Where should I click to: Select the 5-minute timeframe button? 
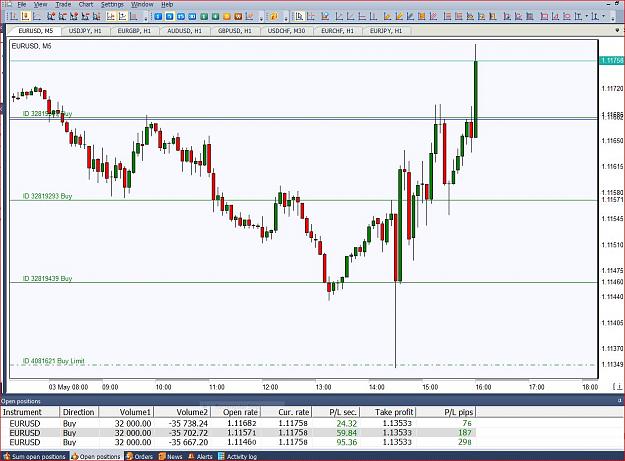169,16
